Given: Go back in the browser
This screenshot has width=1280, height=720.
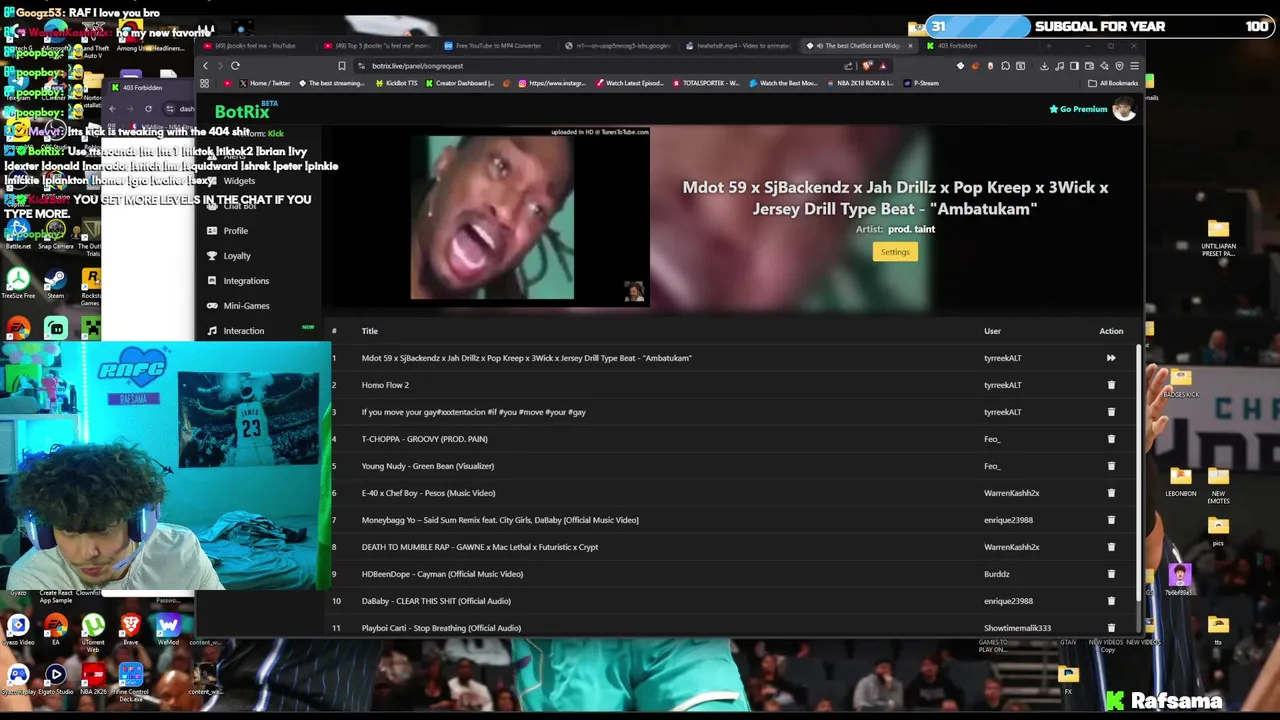Looking at the screenshot, I should click(x=206, y=66).
